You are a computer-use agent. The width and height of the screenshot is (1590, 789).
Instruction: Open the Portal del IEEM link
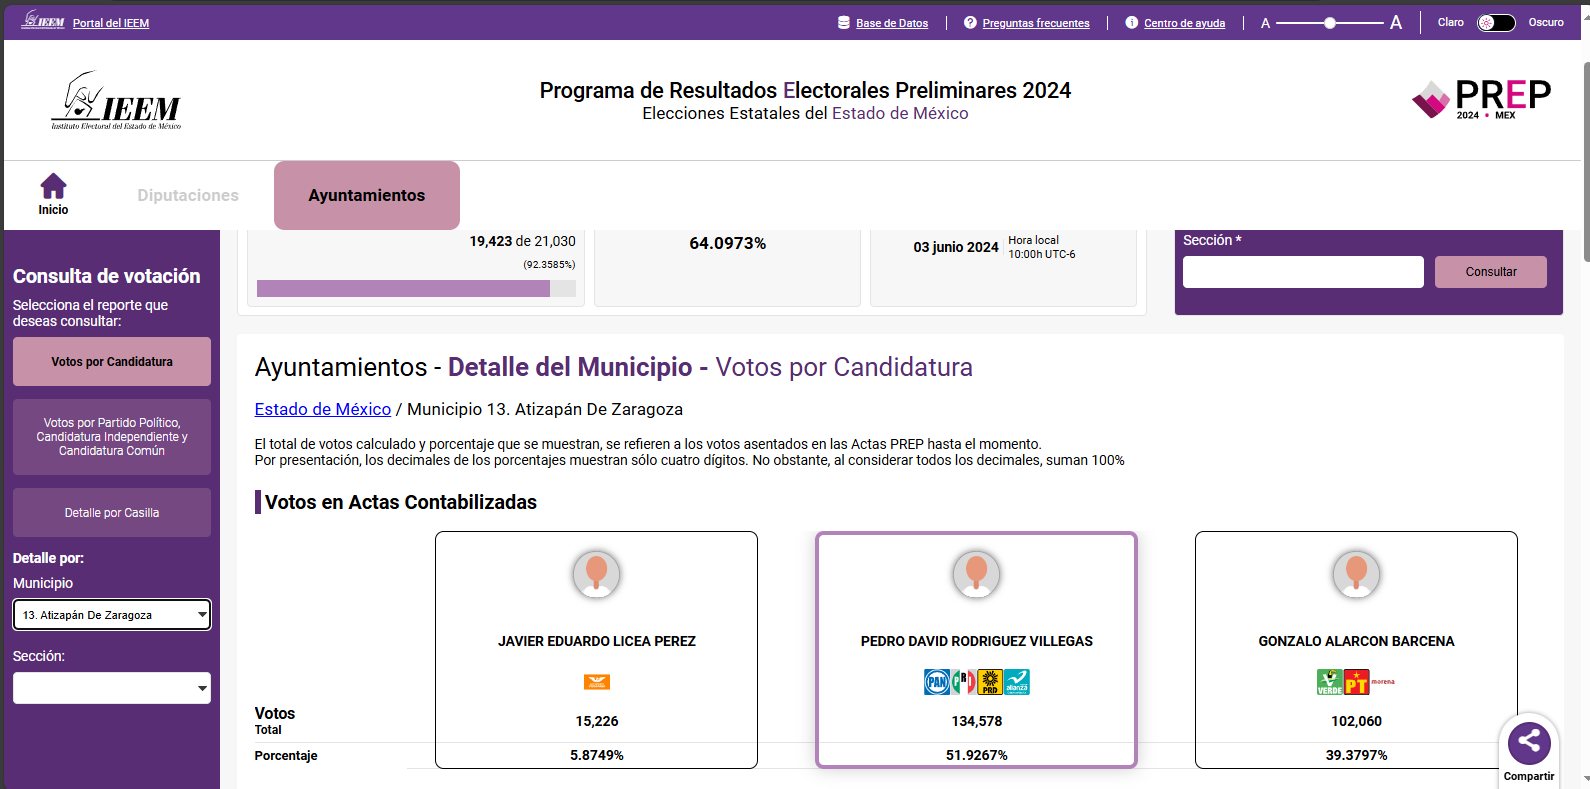click(111, 23)
